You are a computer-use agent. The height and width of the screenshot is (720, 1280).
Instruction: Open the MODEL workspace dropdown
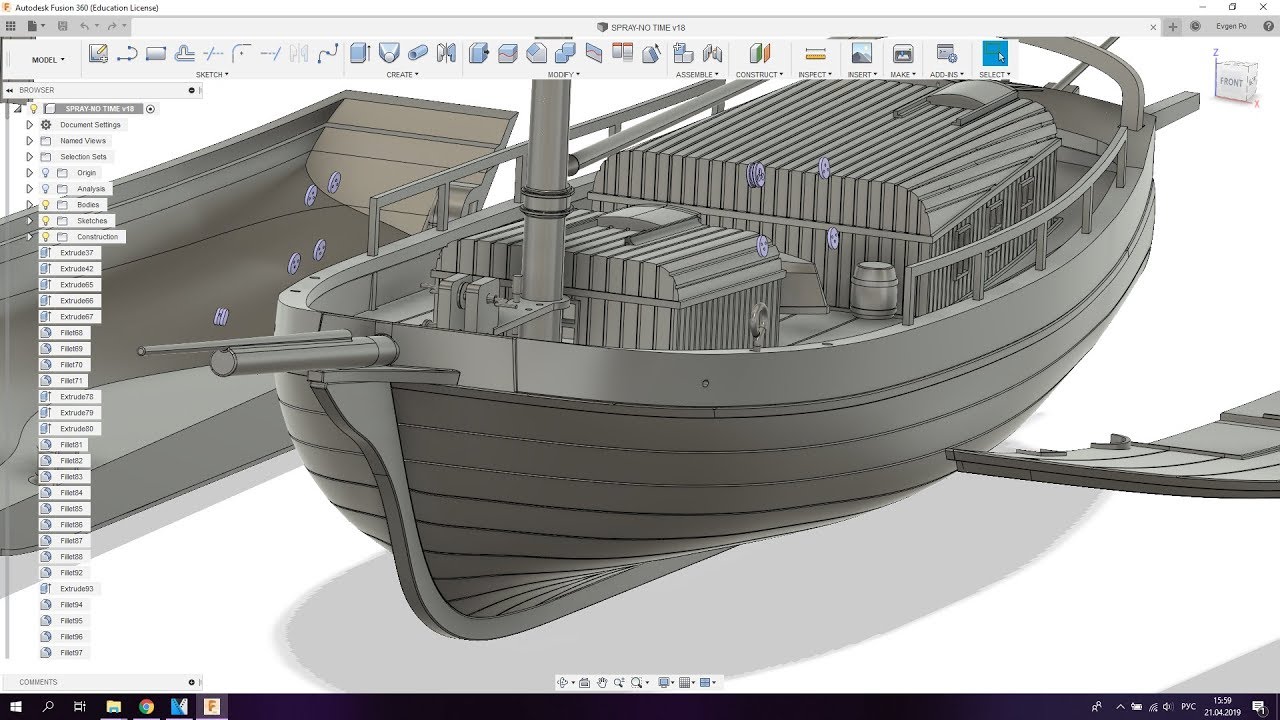pos(47,60)
